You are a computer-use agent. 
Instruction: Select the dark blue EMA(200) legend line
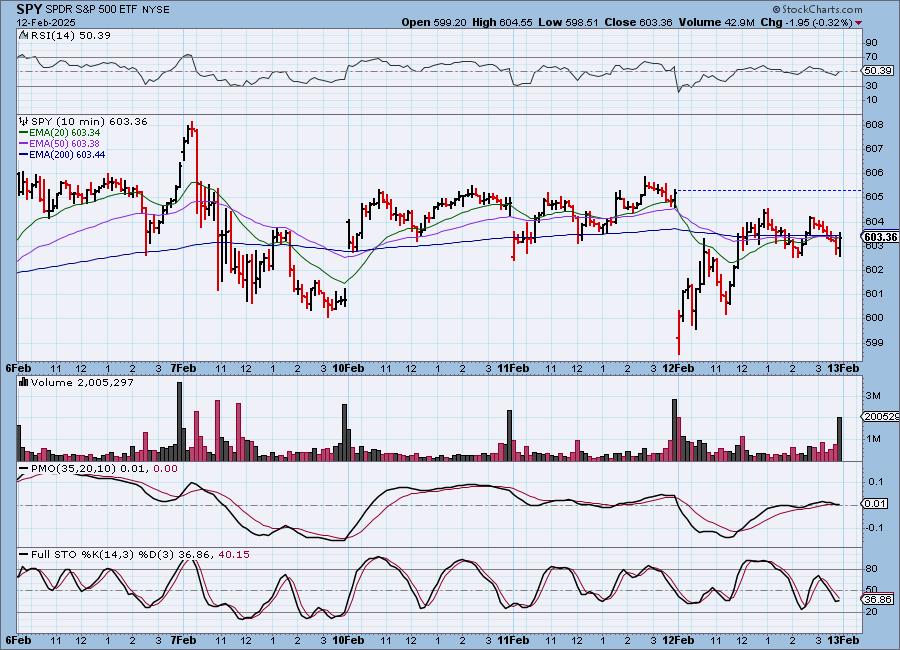tap(24, 154)
